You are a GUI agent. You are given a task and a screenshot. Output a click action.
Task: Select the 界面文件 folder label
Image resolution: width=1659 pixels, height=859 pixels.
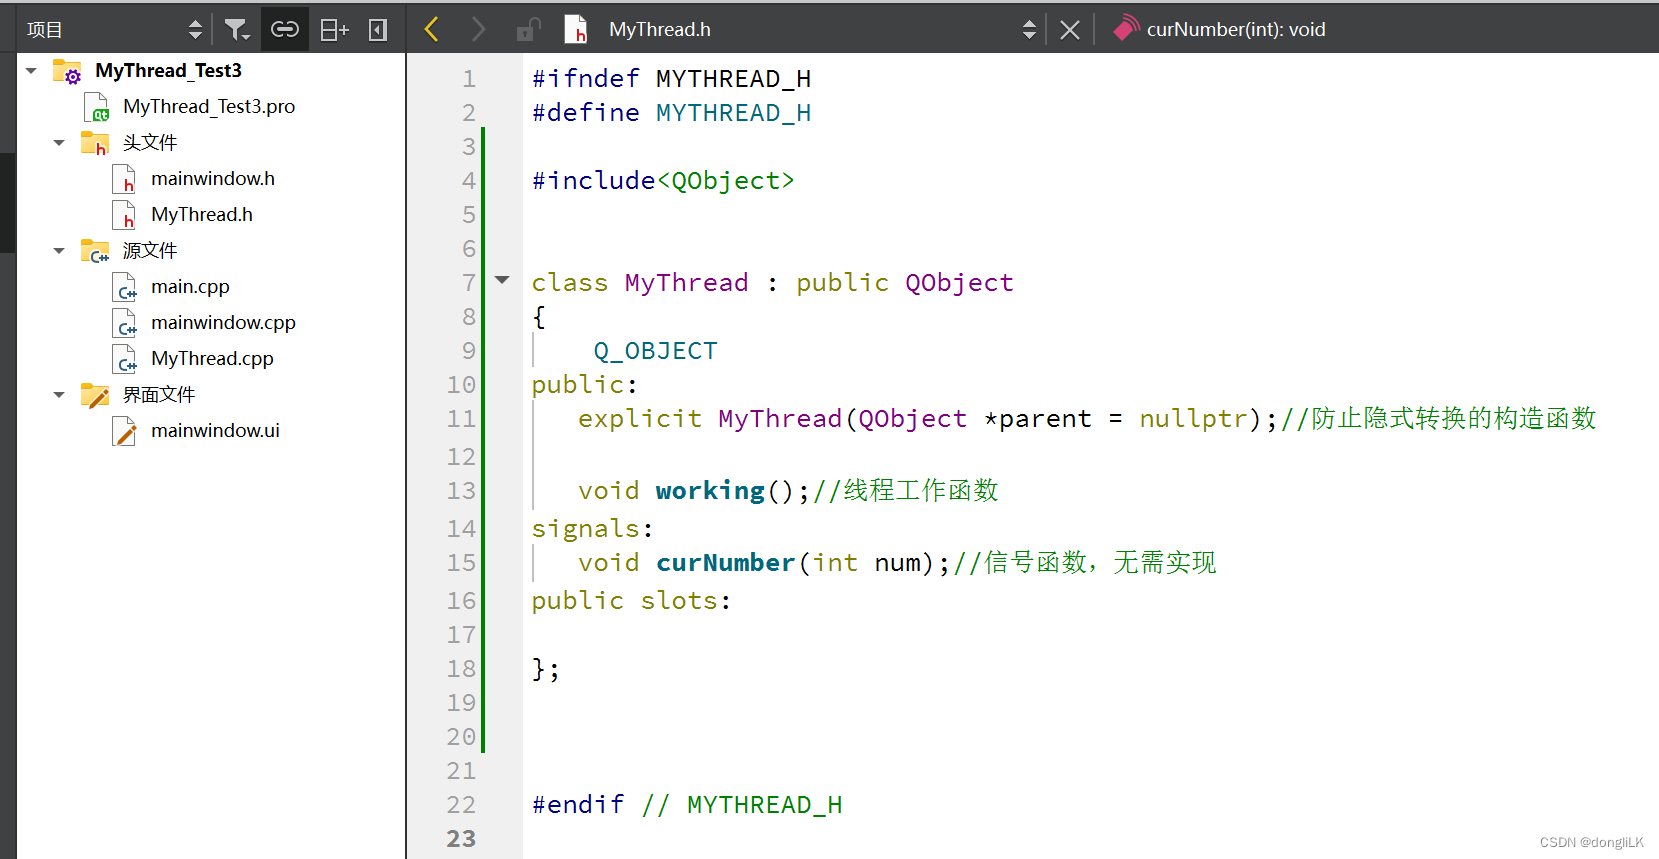(x=159, y=395)
